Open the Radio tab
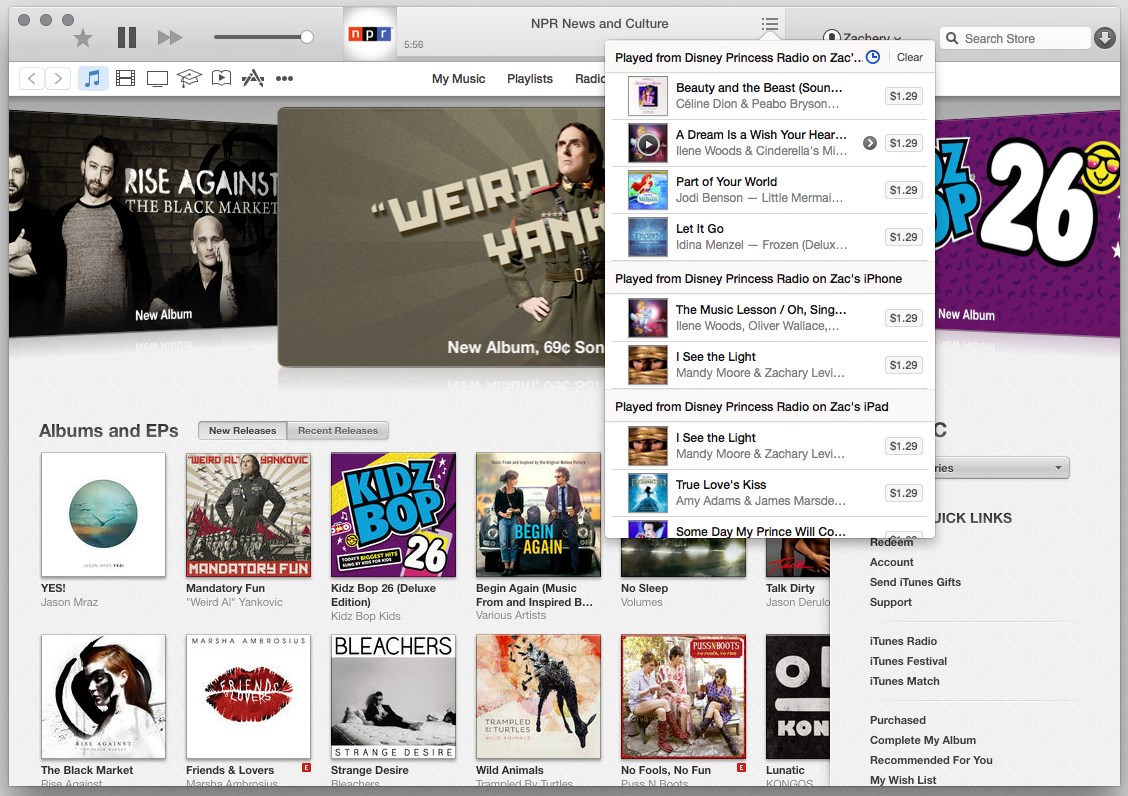This screenshot has height=796, width=1128. pos(590,78)
